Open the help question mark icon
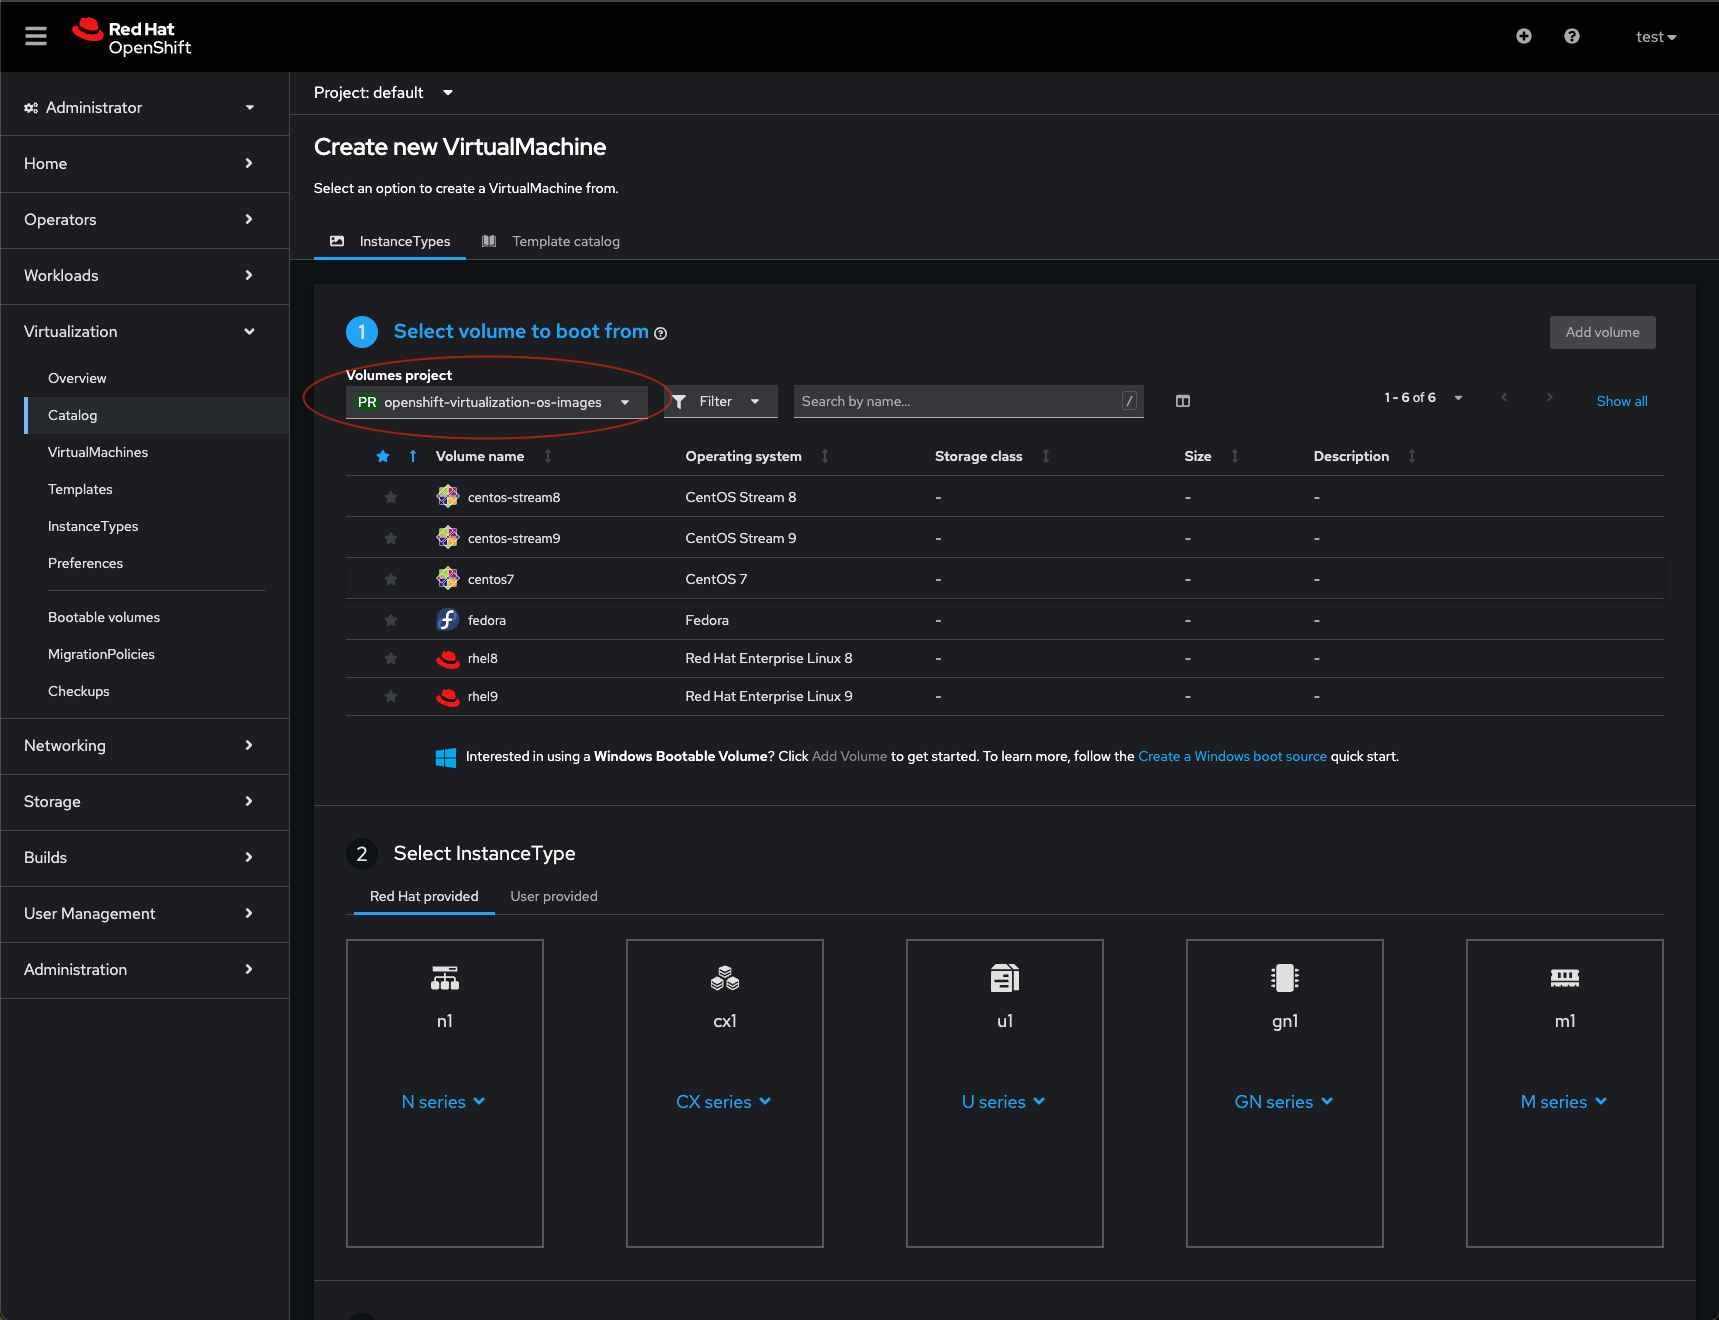 coord(1571,36)
